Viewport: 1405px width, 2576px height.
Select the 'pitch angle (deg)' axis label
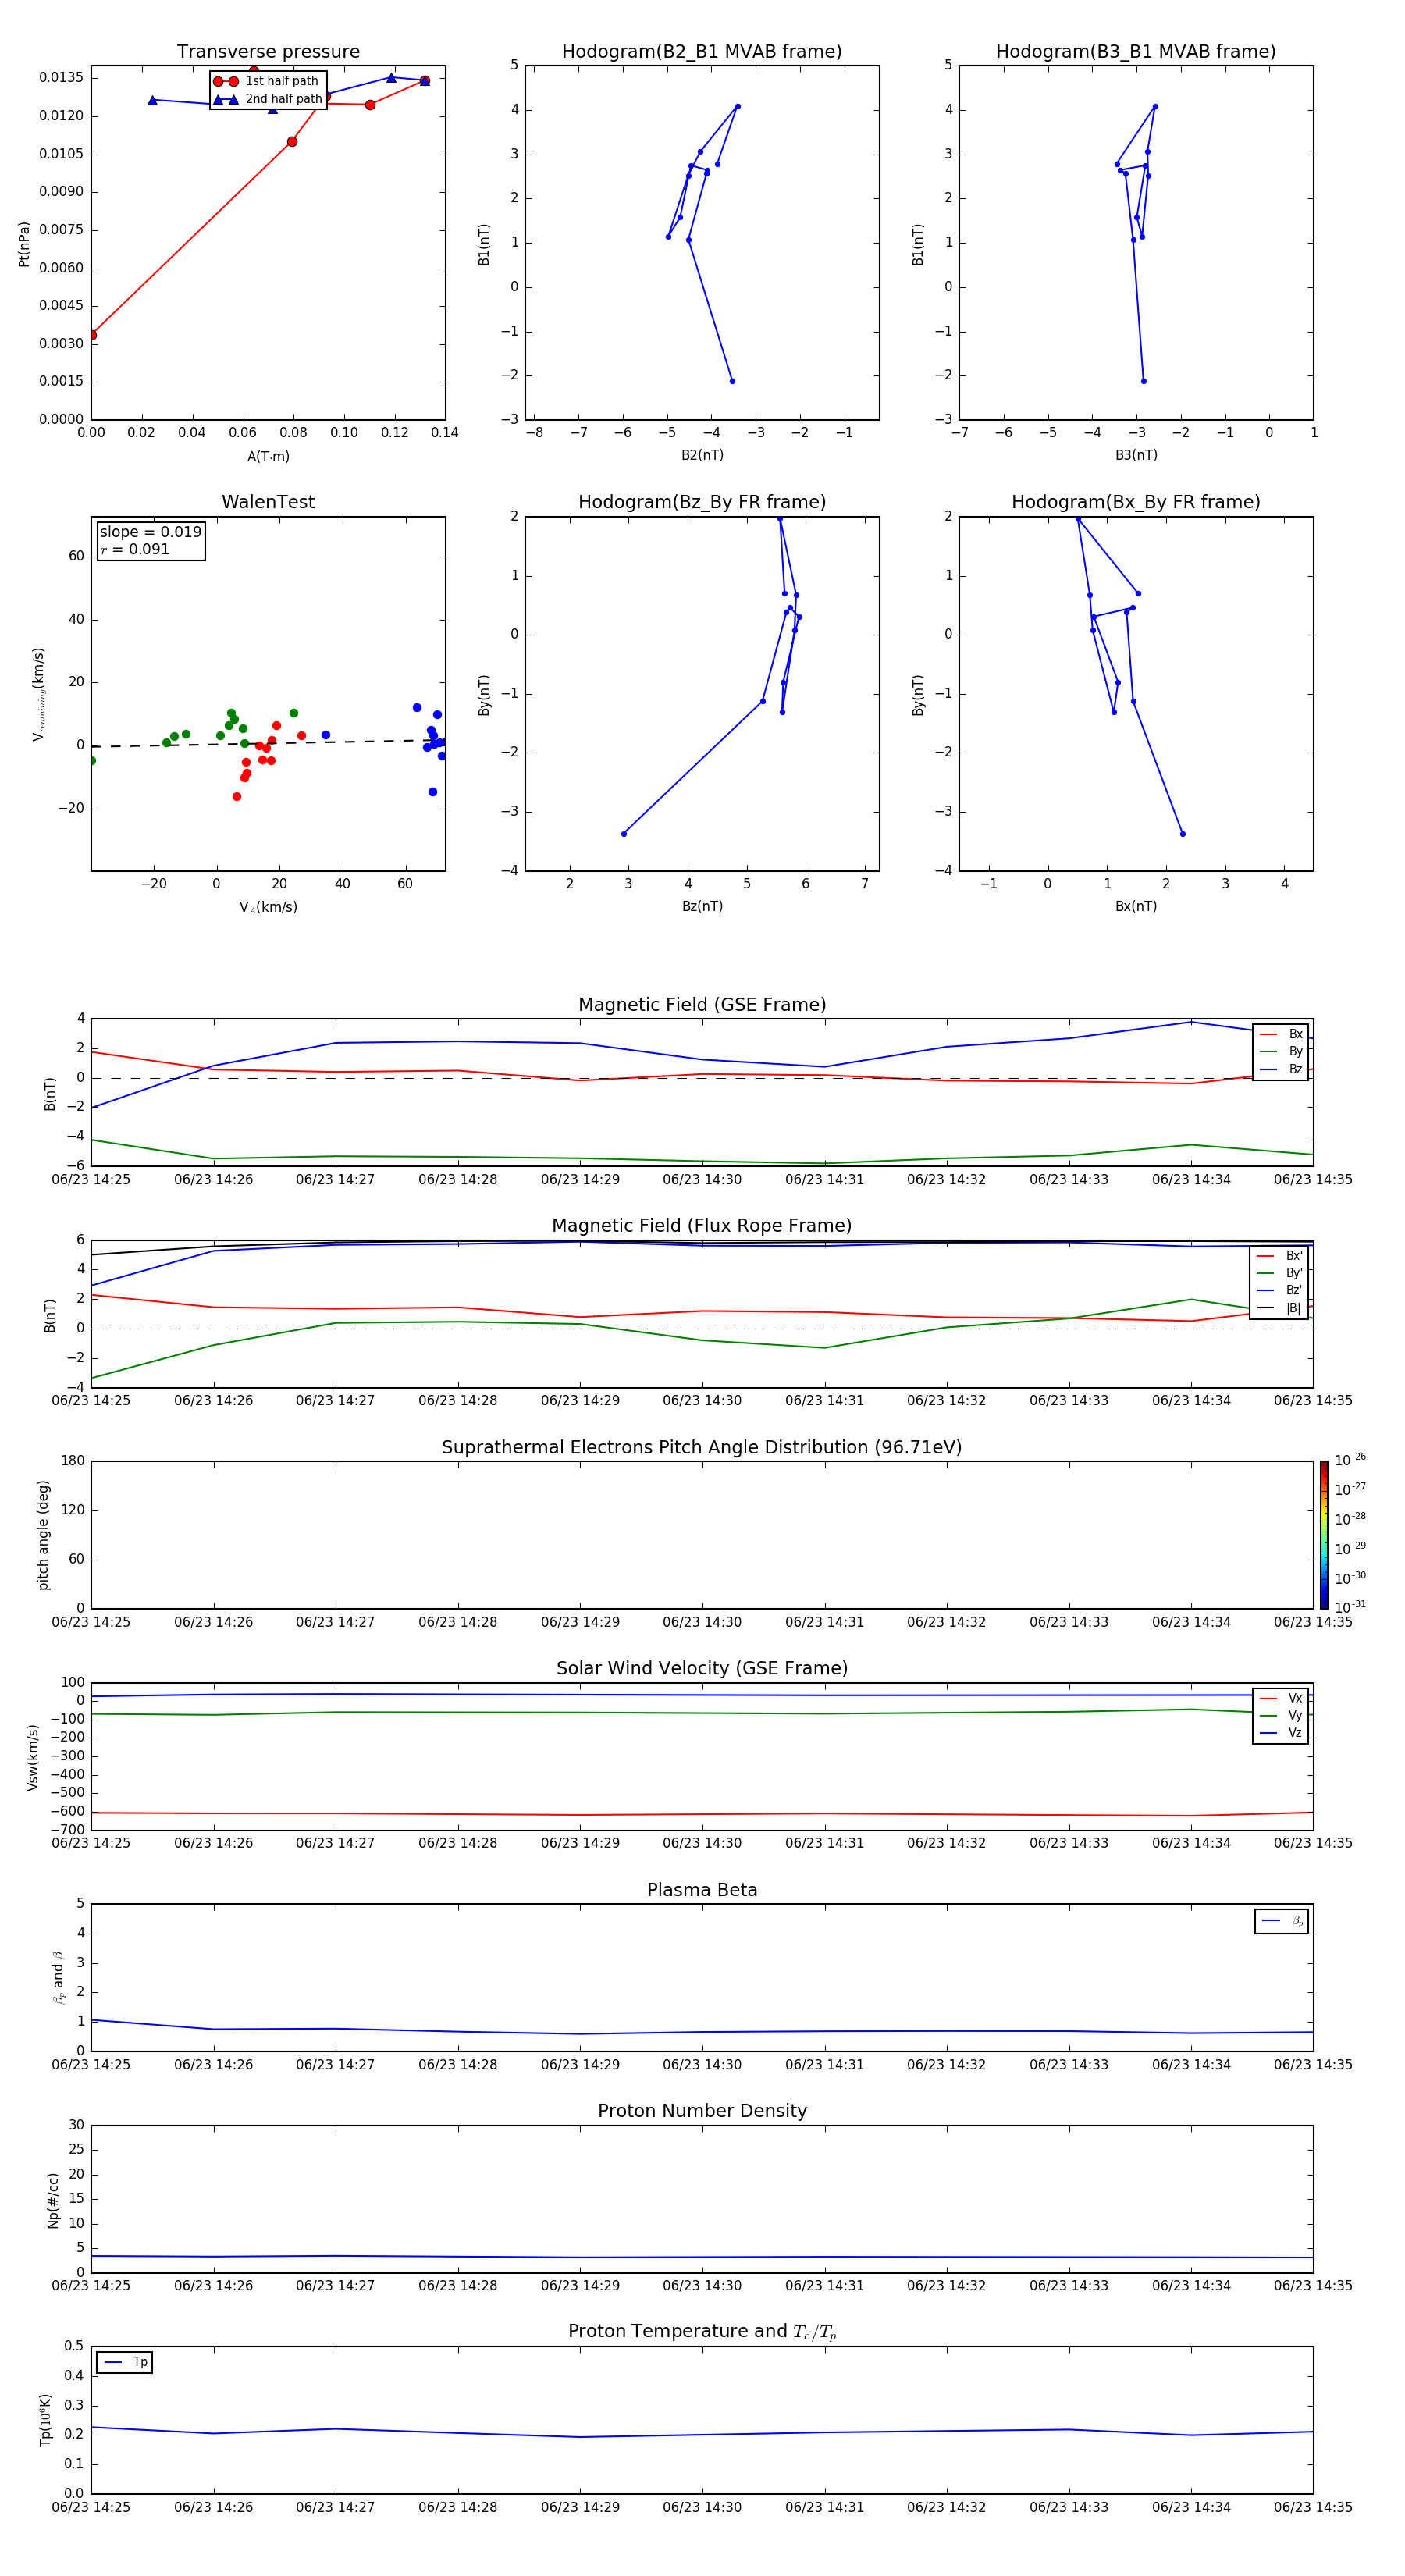tap(43, 1535)
